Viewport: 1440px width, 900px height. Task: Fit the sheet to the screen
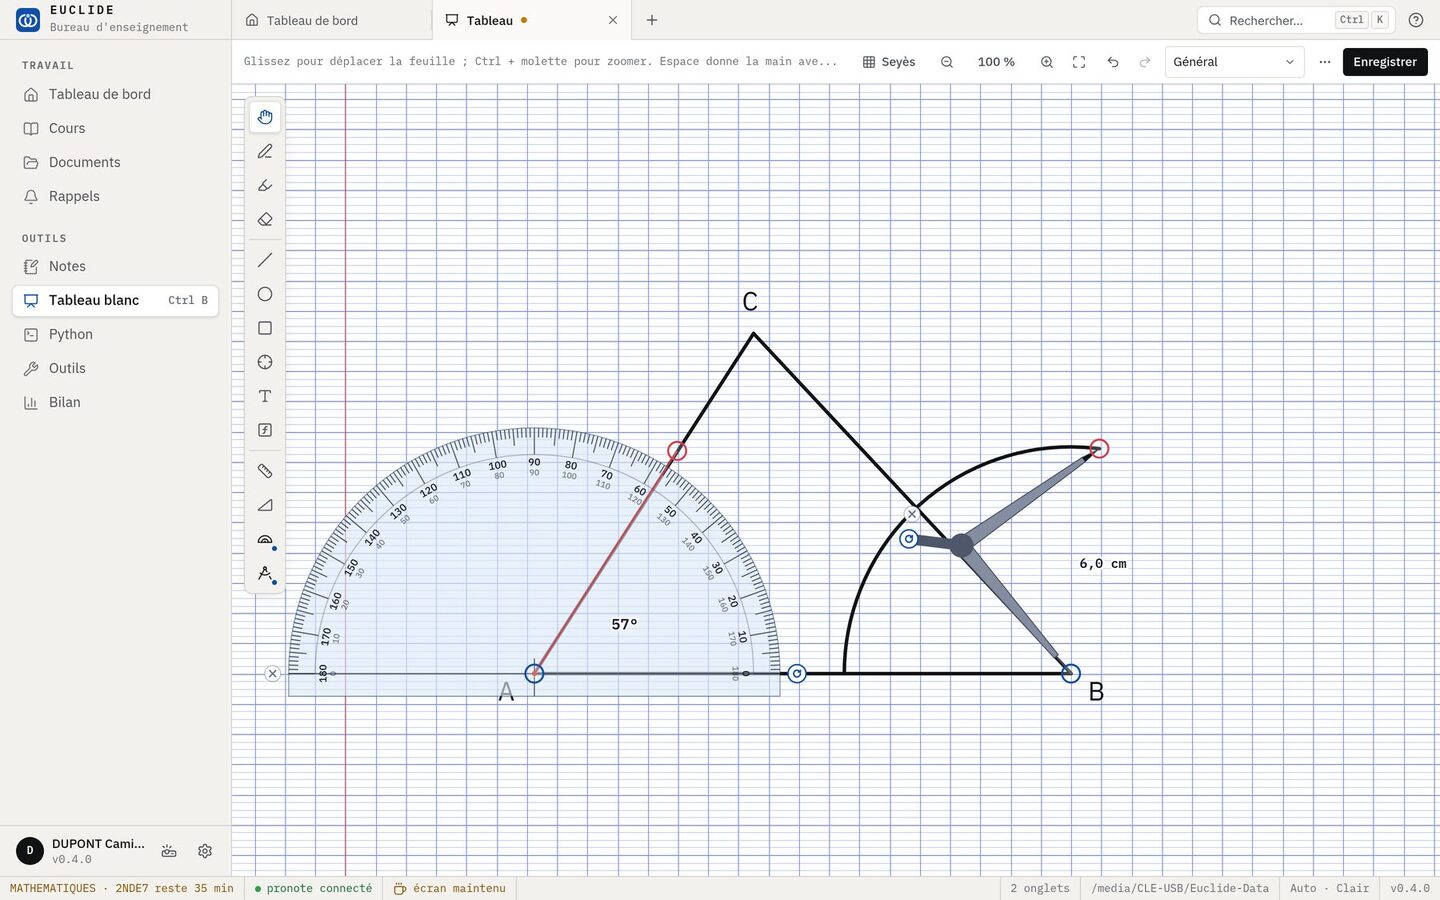pyautogui.click(x=1079, y=62)
